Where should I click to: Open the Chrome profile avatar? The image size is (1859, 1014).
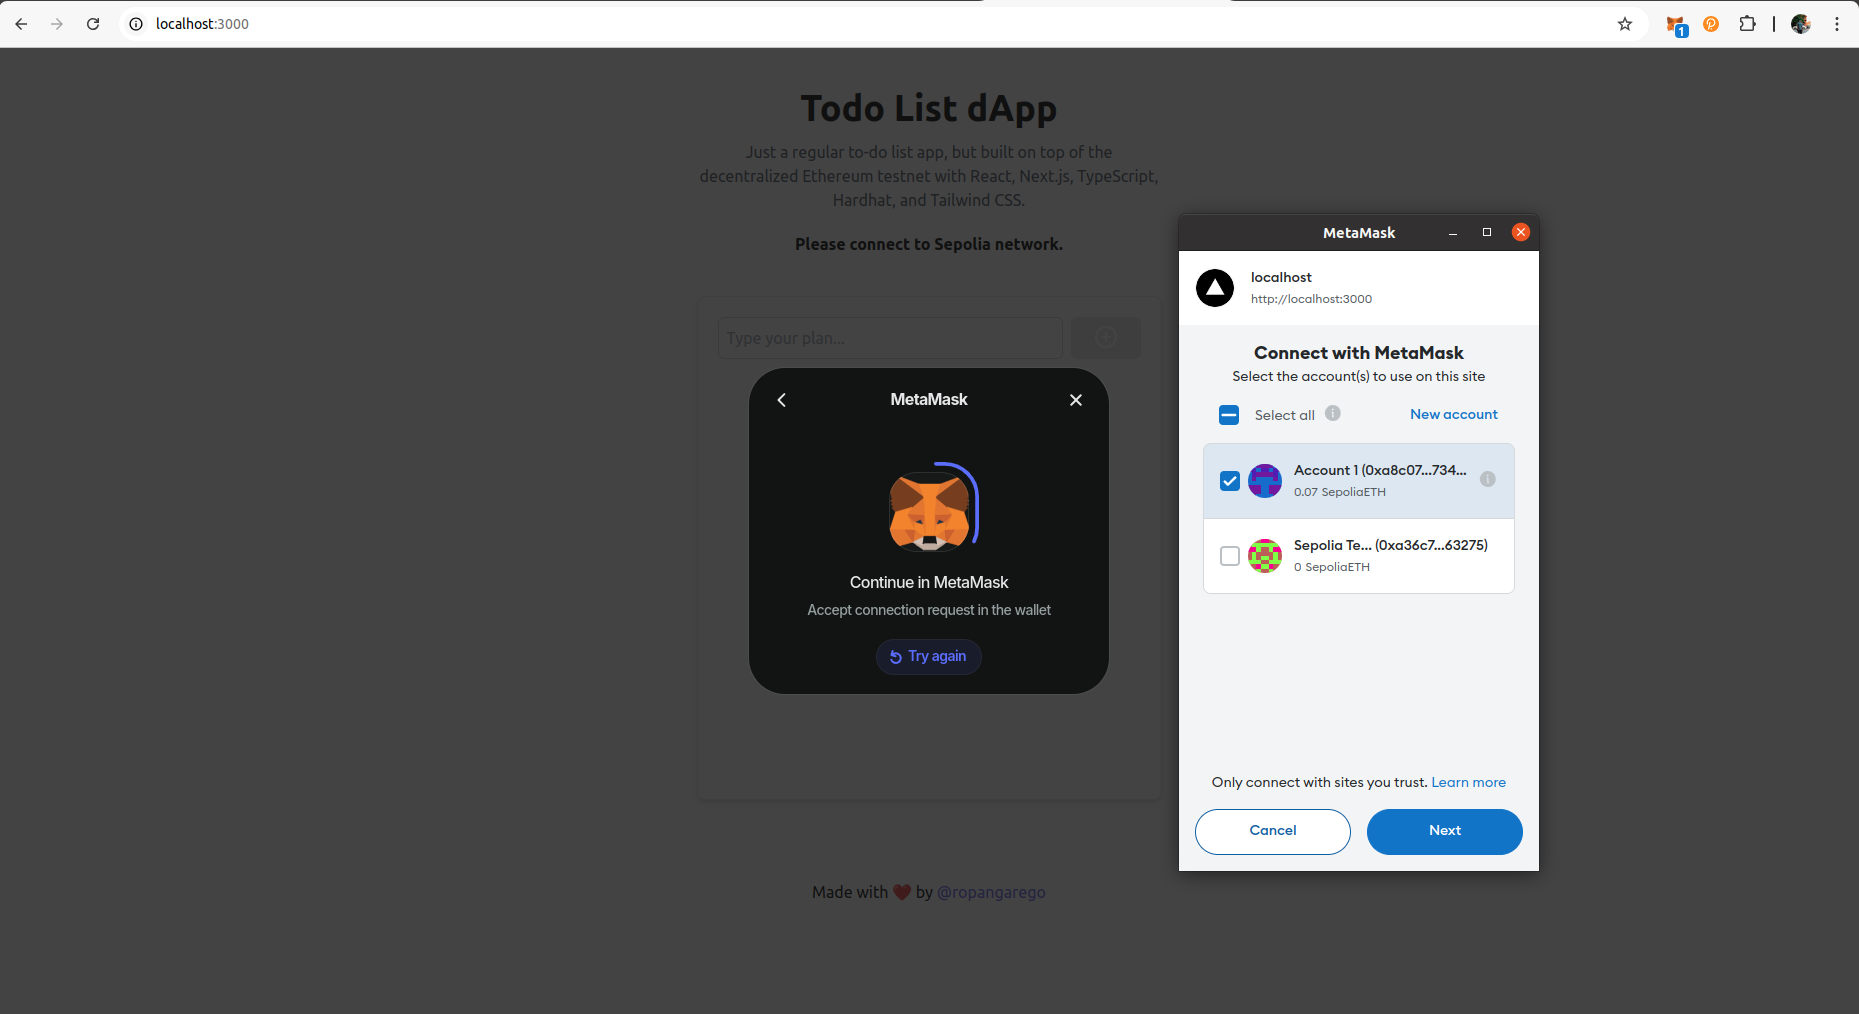point(1801,24)
